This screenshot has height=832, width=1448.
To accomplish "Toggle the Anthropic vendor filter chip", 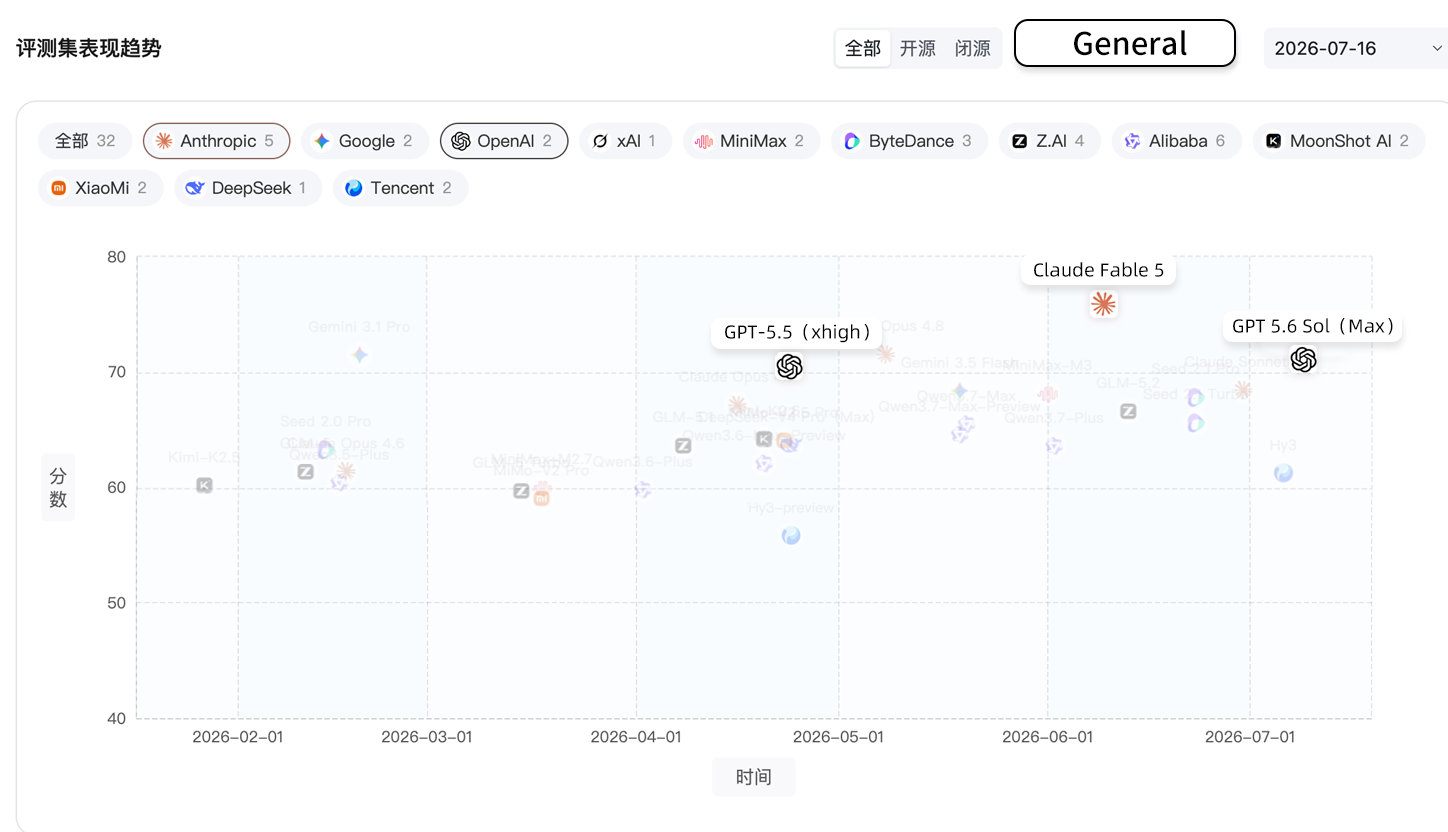I will click(x=216, y=141).
